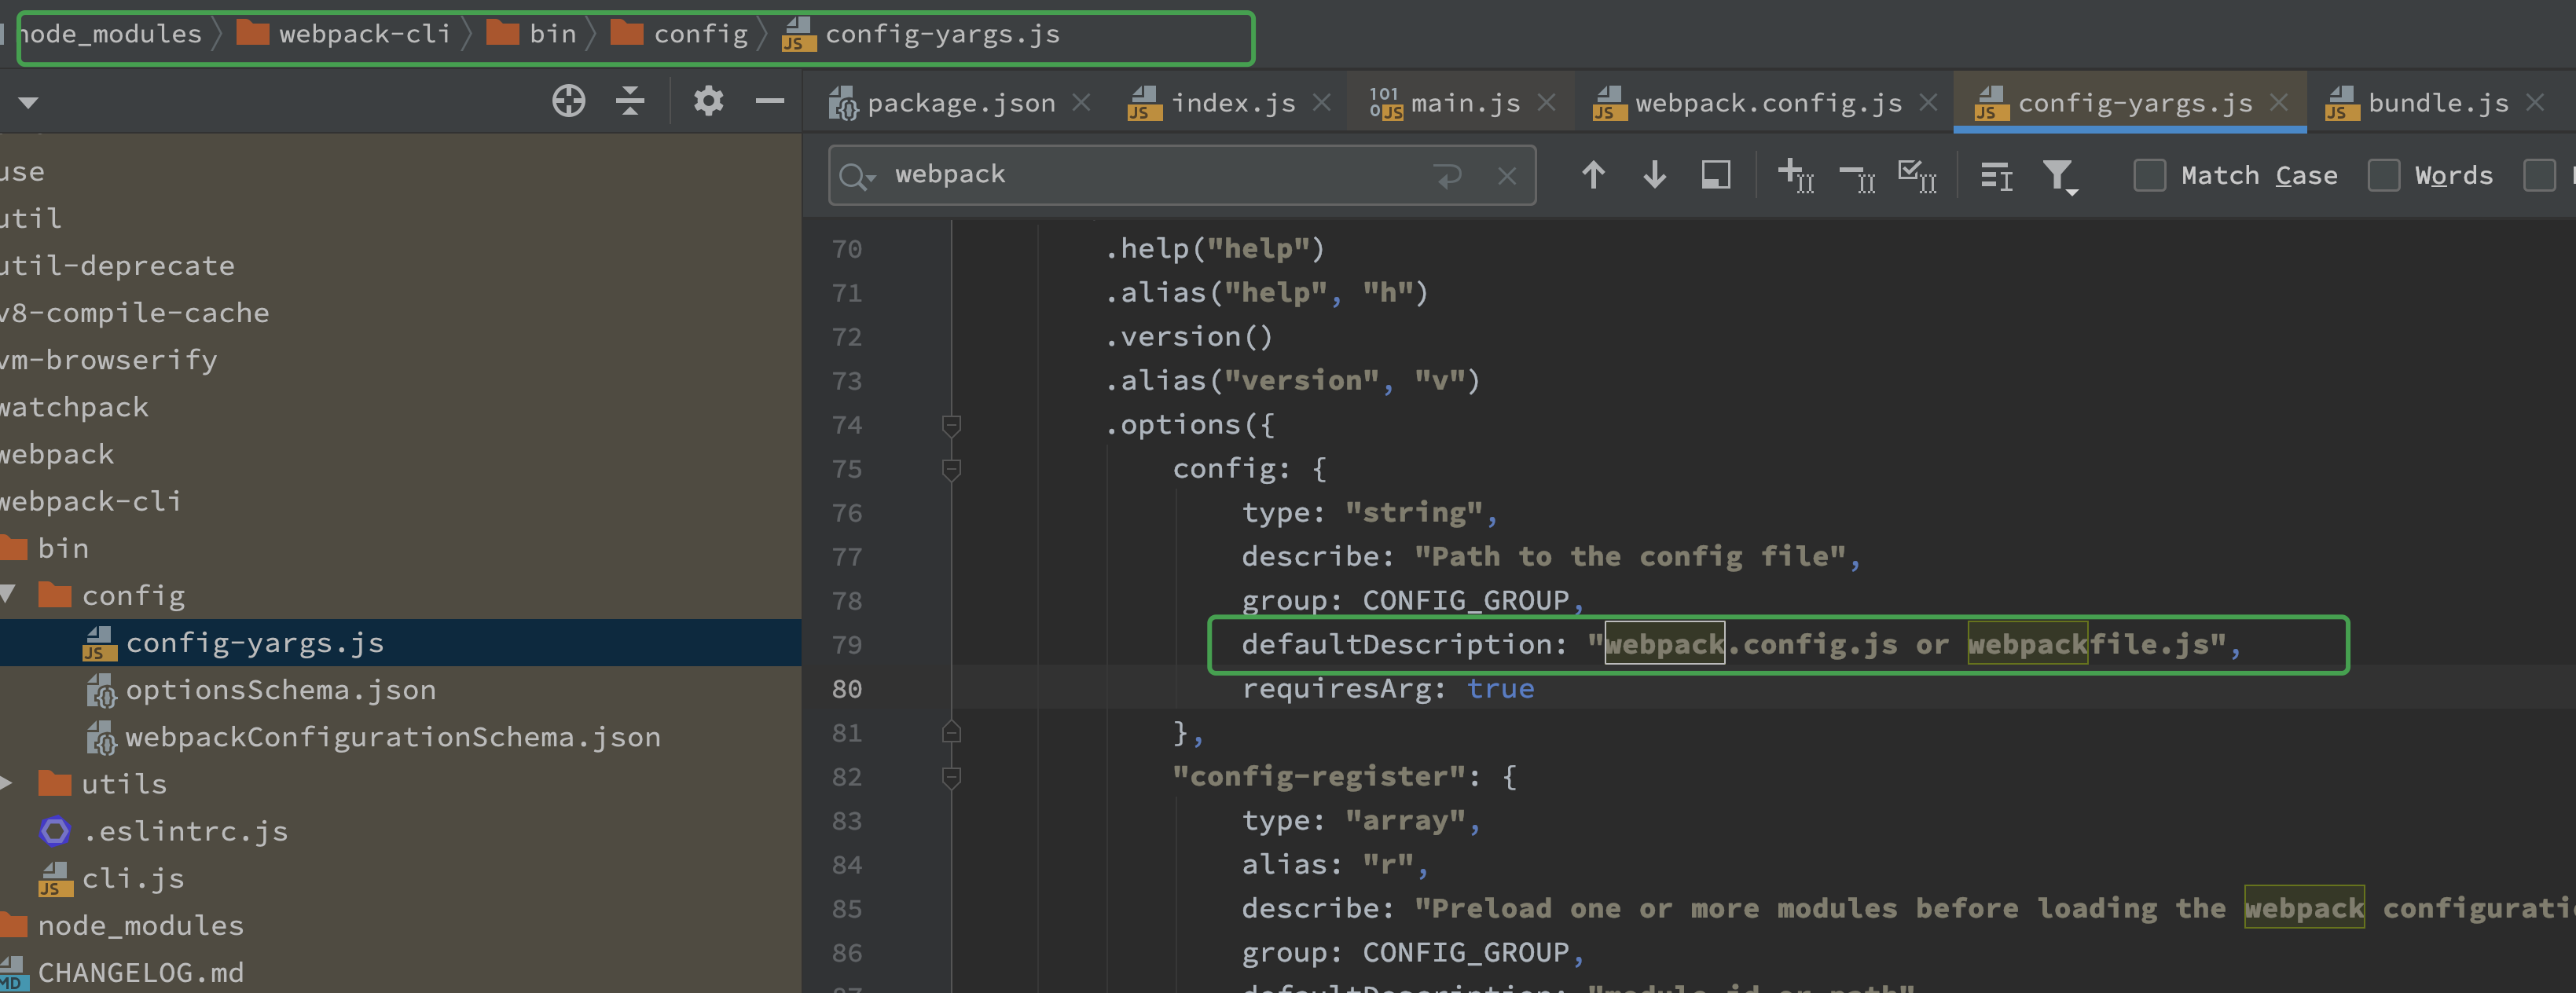This screenshot has height=993, width=2576.
Task: Select all search occurrences
Action: point(1917,175)
